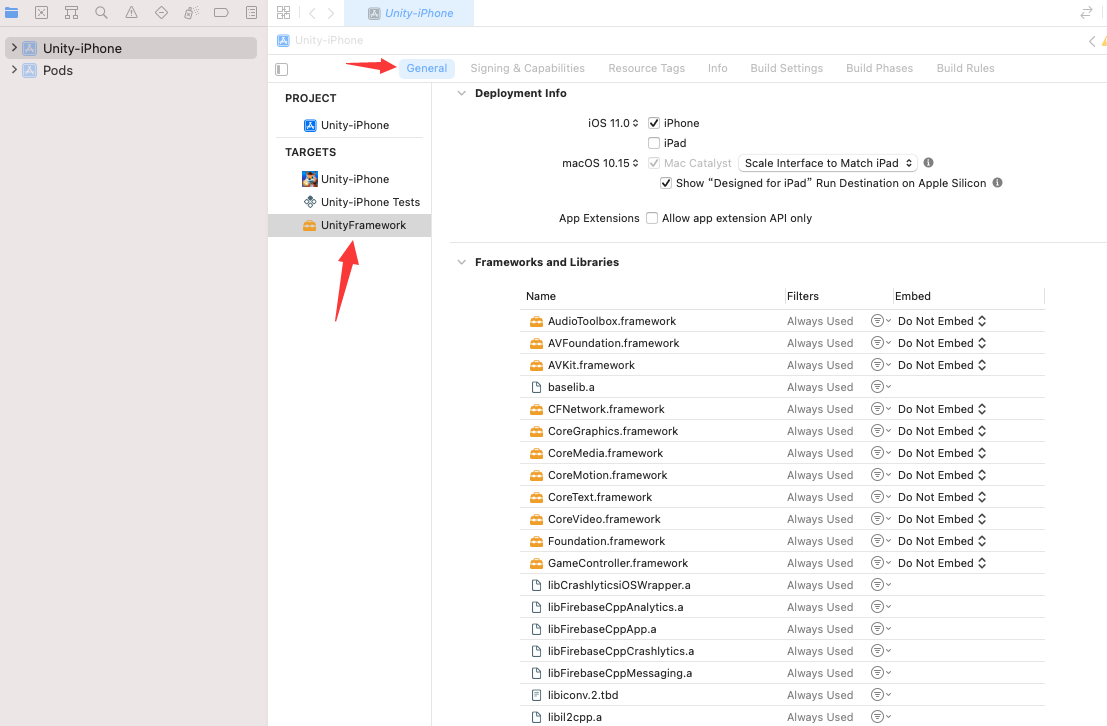Screen dimensions: 1107x726
Task: Open the Info tab
Action: [717, 69]
